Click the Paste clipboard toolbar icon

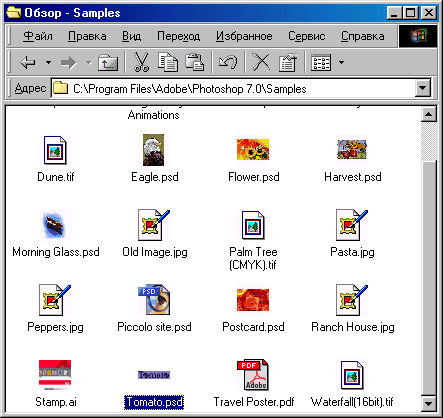click(195, 62)
